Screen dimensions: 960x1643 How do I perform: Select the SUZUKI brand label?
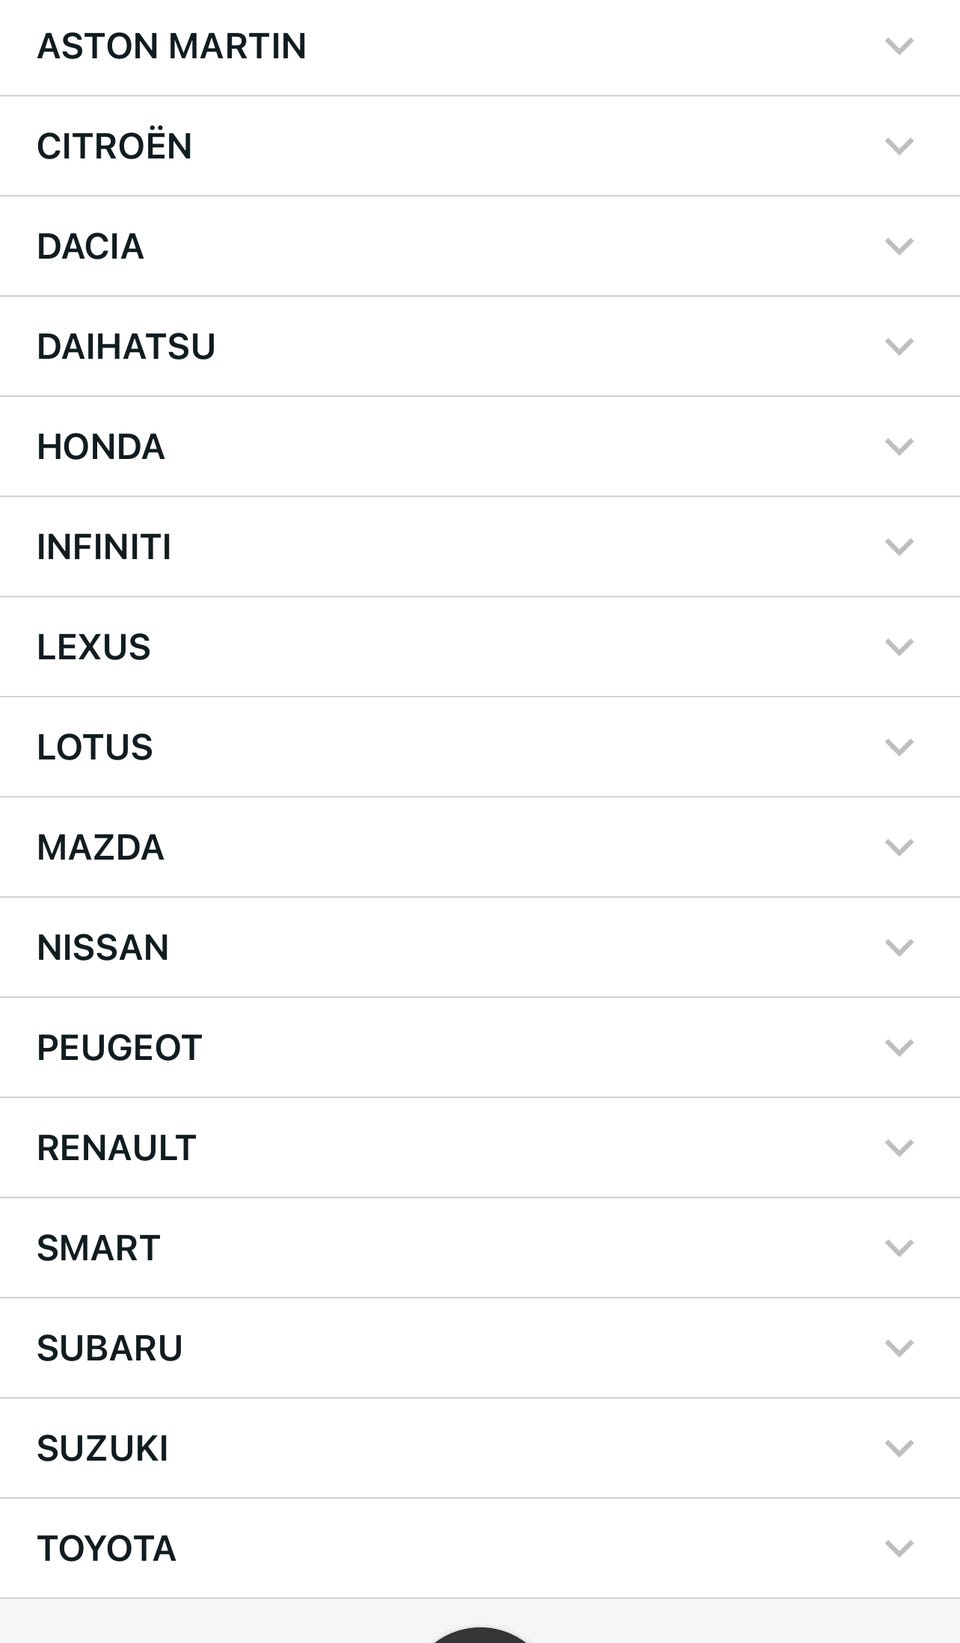pyautogui.click(x=103, y=1448)
